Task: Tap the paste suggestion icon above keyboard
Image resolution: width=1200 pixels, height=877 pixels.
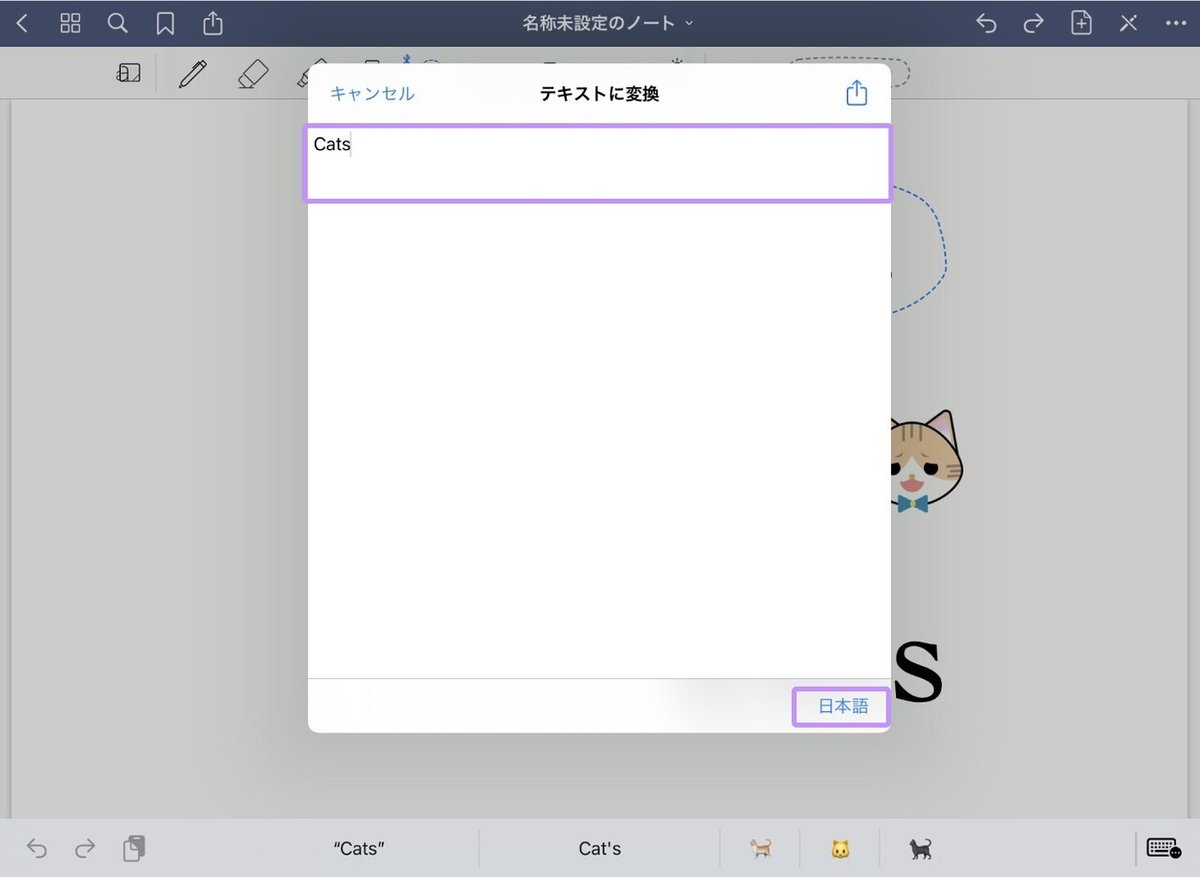Action: point(133,847)
